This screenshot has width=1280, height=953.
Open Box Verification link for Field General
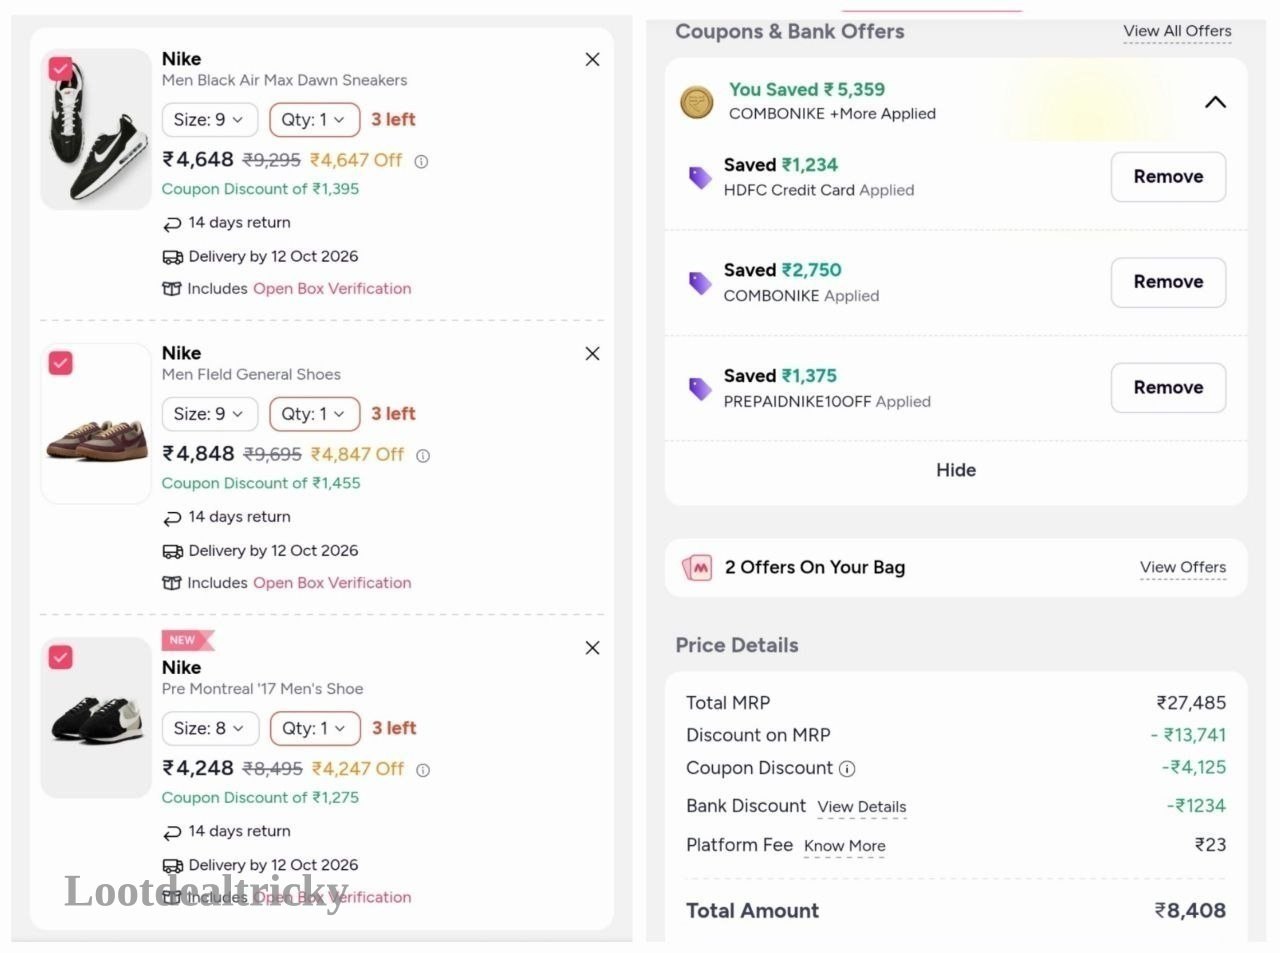332,583
